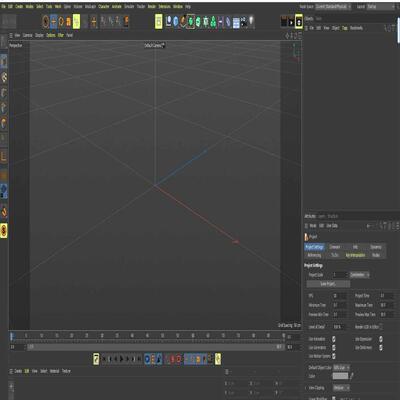Open the View Clipping dropdown
Viewport: 400px width, 400px height.
[x=341, y=388]
